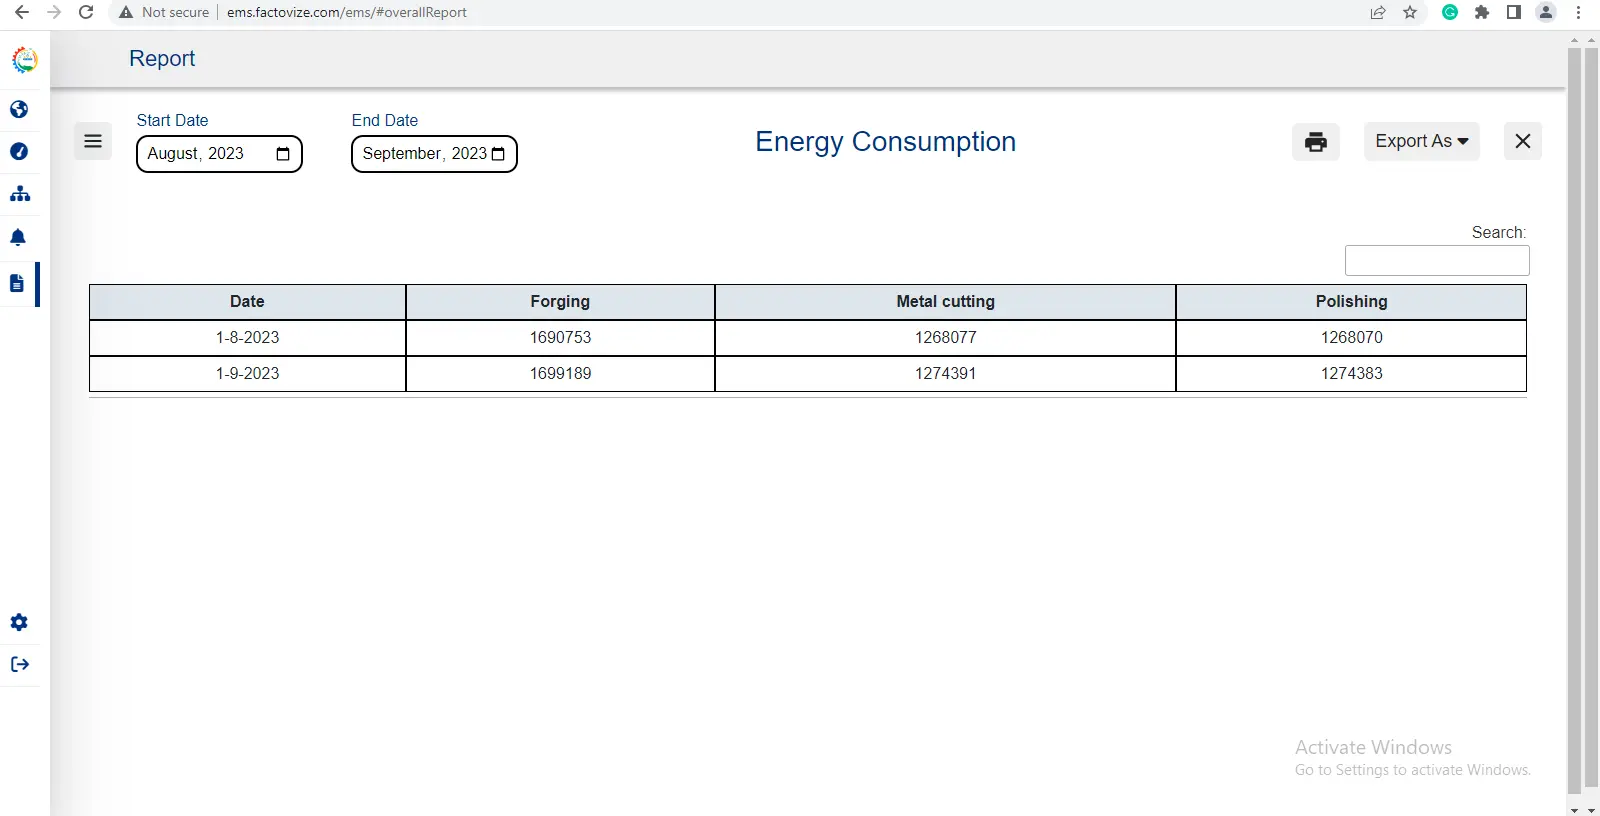This screenshot has width=1600, height=816.
Task: Click the Report page heading
Action: (162, 58)
